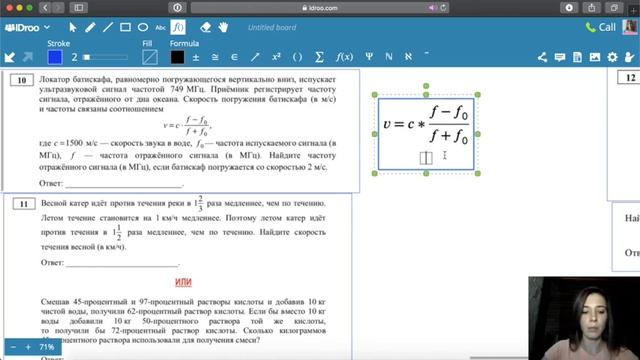The height and width of the screenshot is (360, 640).
Task: Select the rectangle shape tool
Action: [x=125, y=27]
